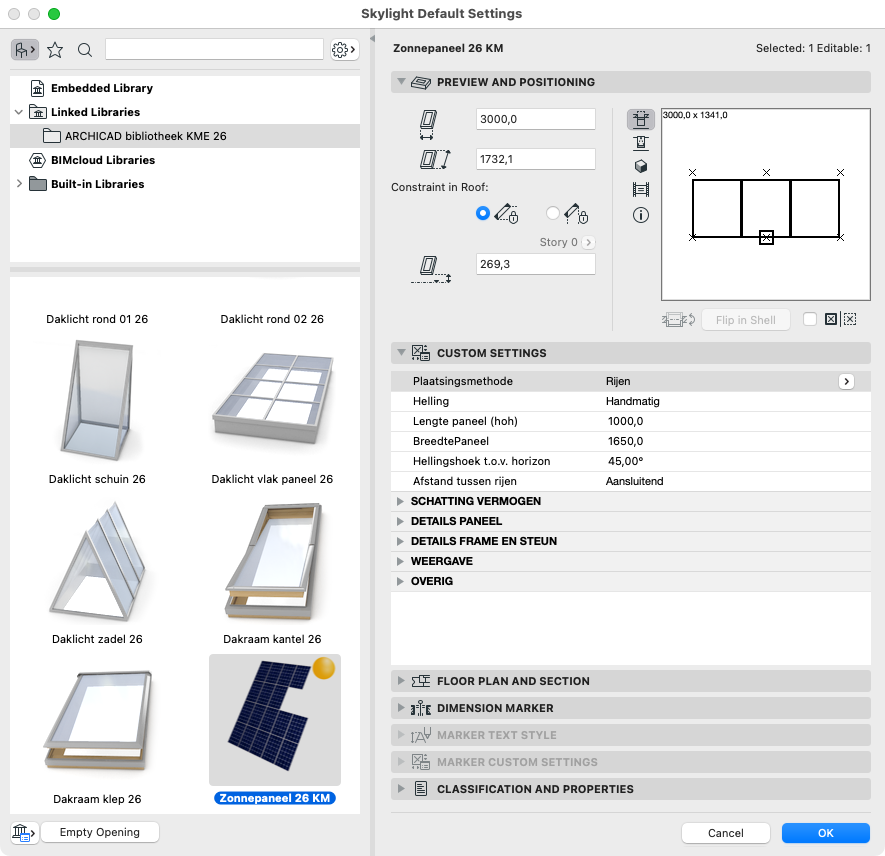Switch preview to the preview picture icon
Viewport: 885px width, 856px height.
641,190
